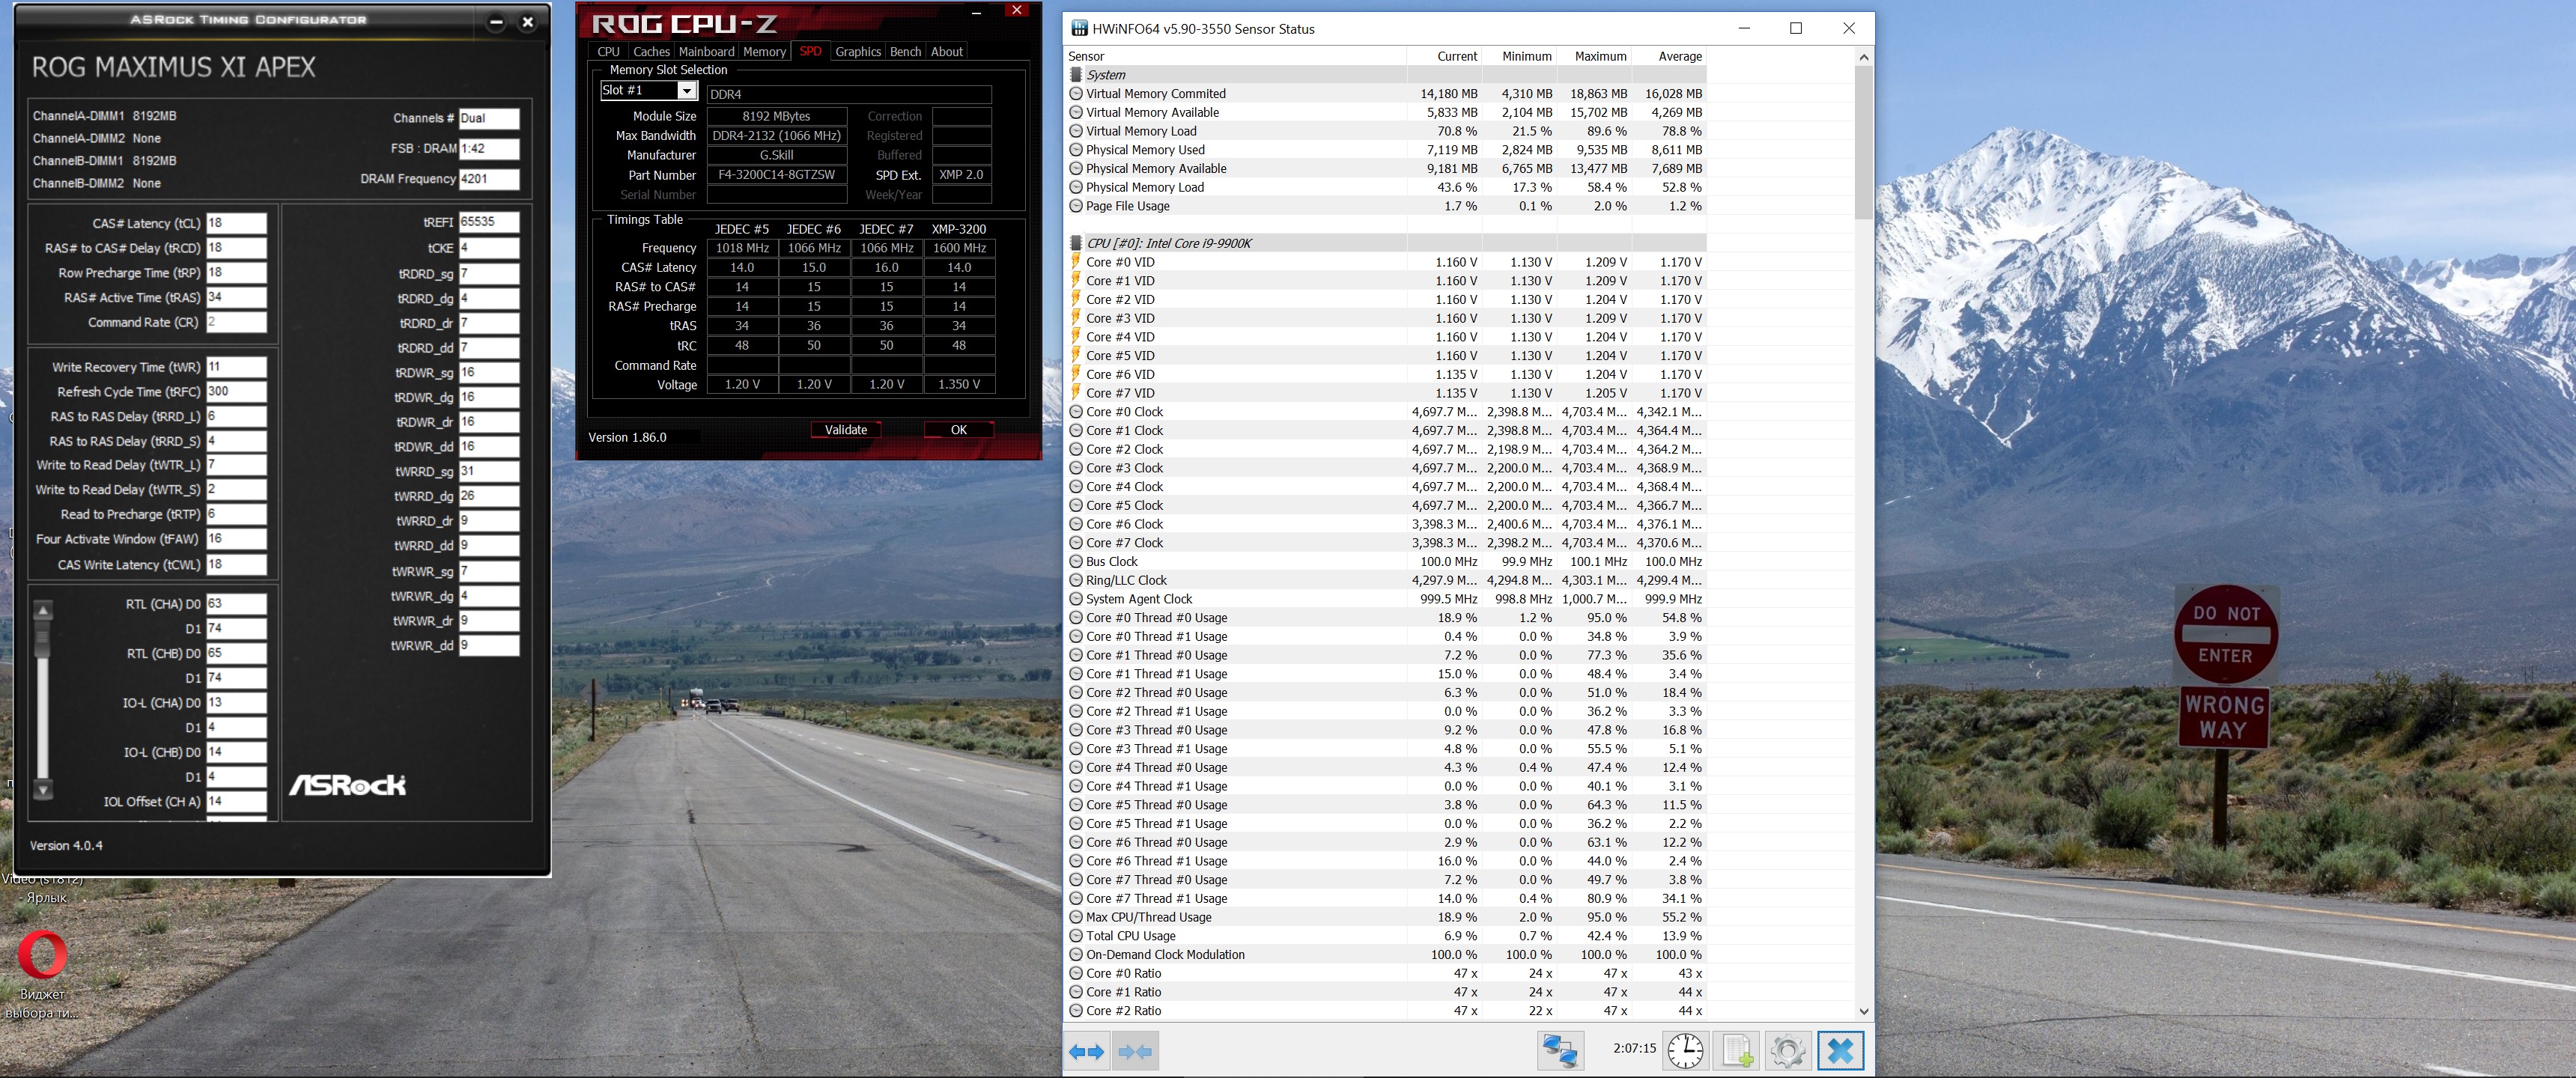Screen dimensions: 2576x1078
Task: Open the Slot #1 memory slot dropdown
Action: click(x=686, y=91)
